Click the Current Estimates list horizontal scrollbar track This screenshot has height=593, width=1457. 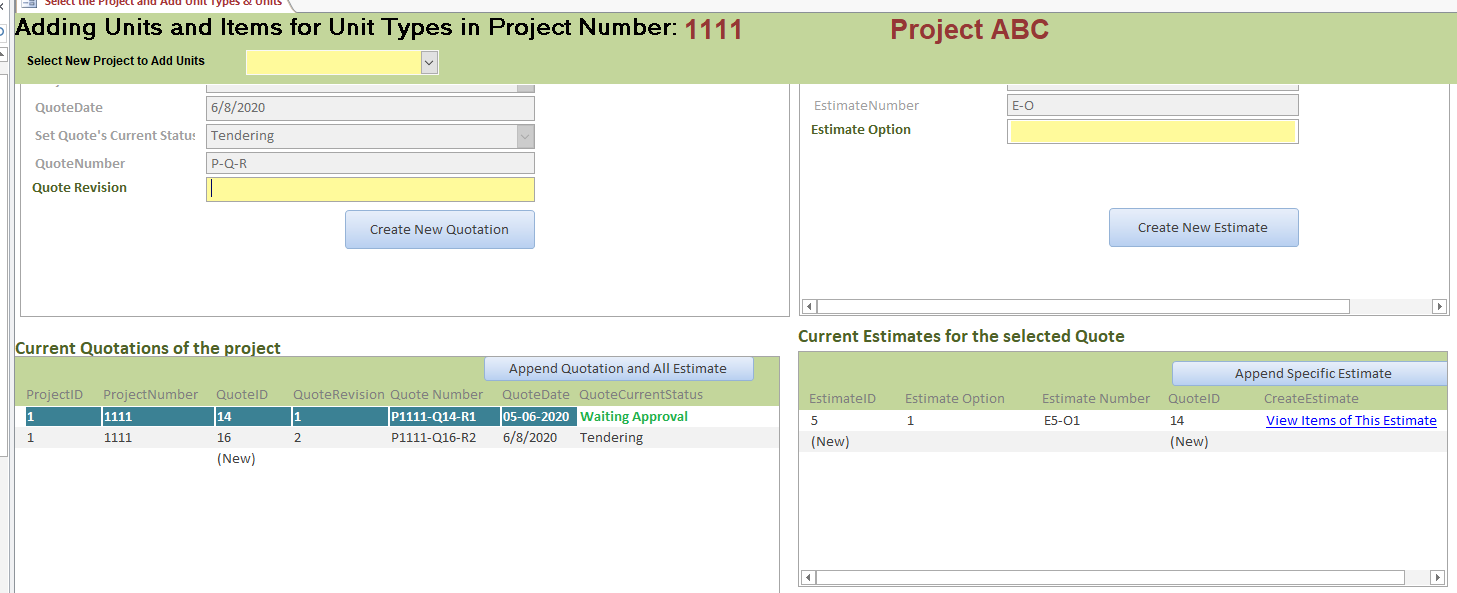[1124, 578]
